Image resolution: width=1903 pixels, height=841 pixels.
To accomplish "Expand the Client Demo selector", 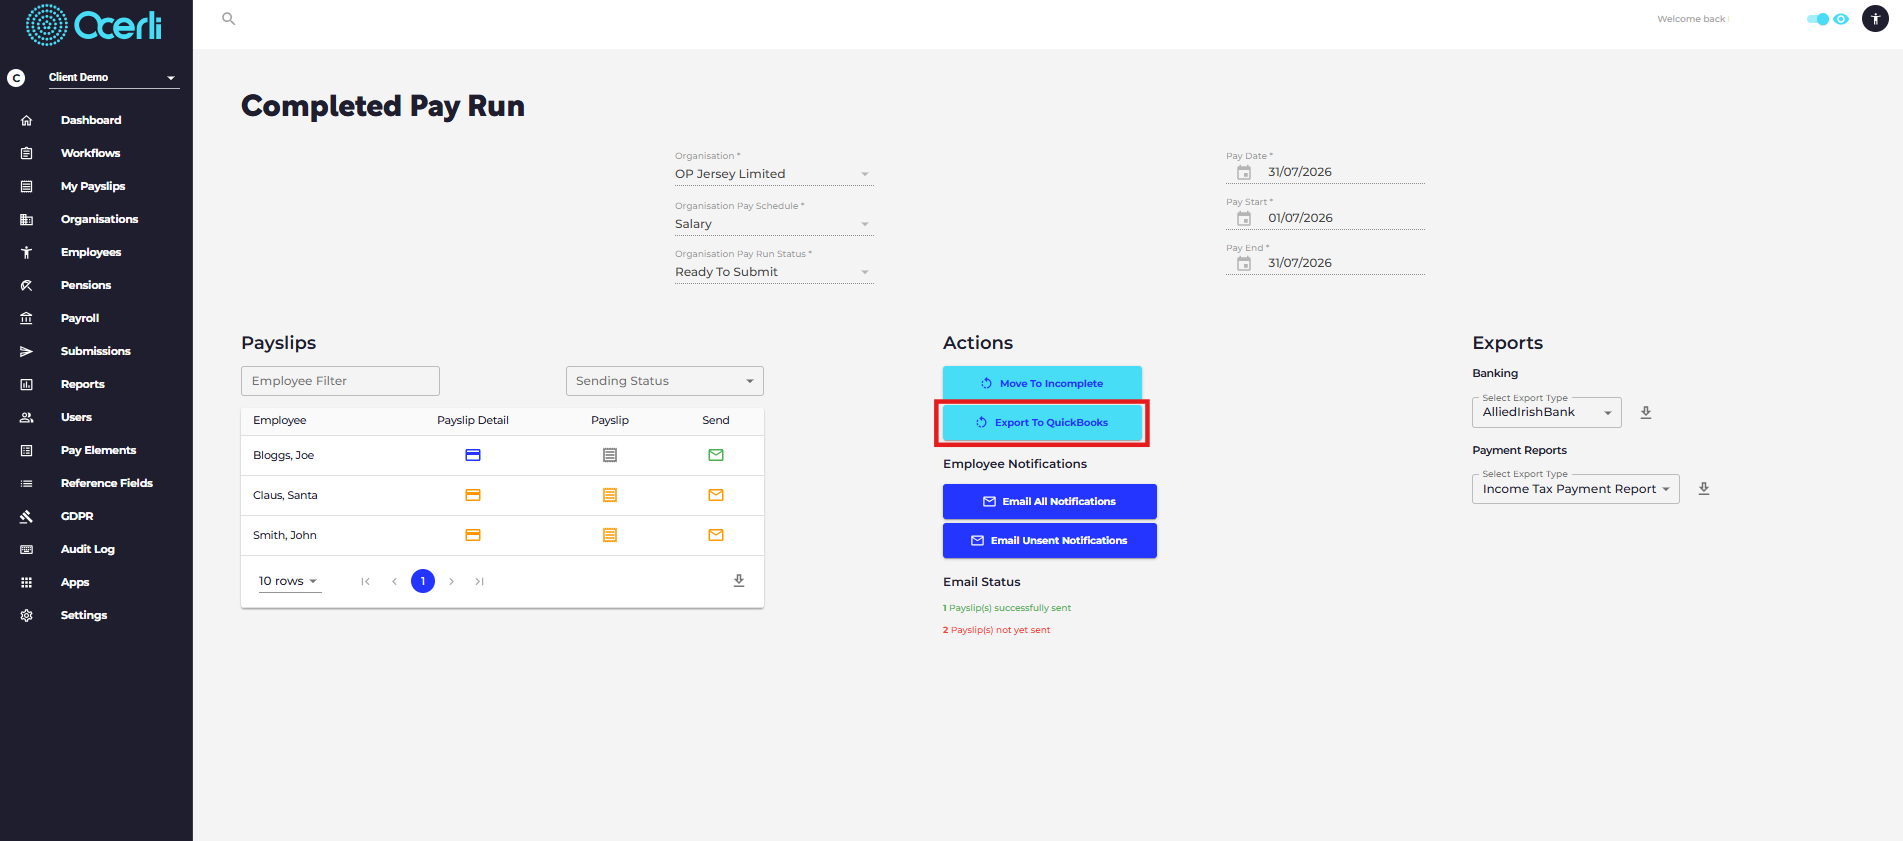I will pyautogui.click(x=113, y=77).
